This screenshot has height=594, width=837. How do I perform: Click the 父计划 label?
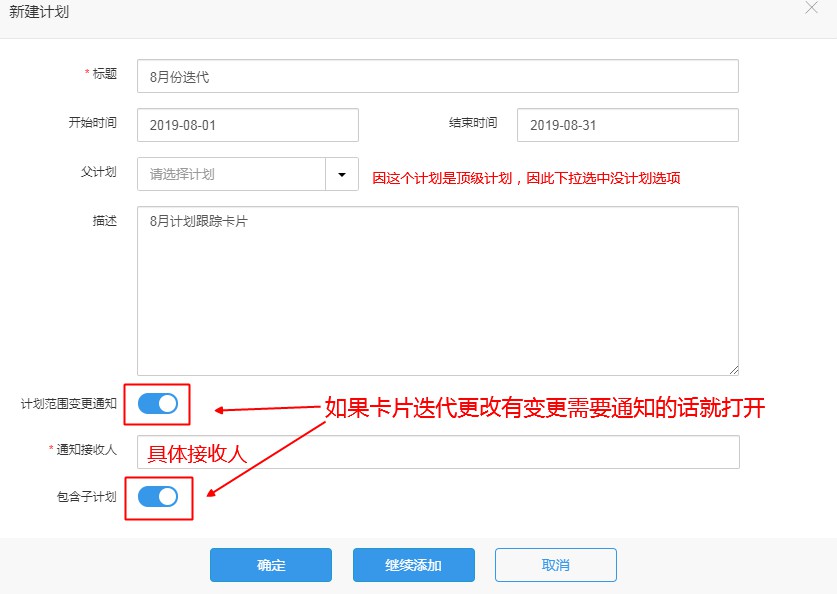point(99,172)
